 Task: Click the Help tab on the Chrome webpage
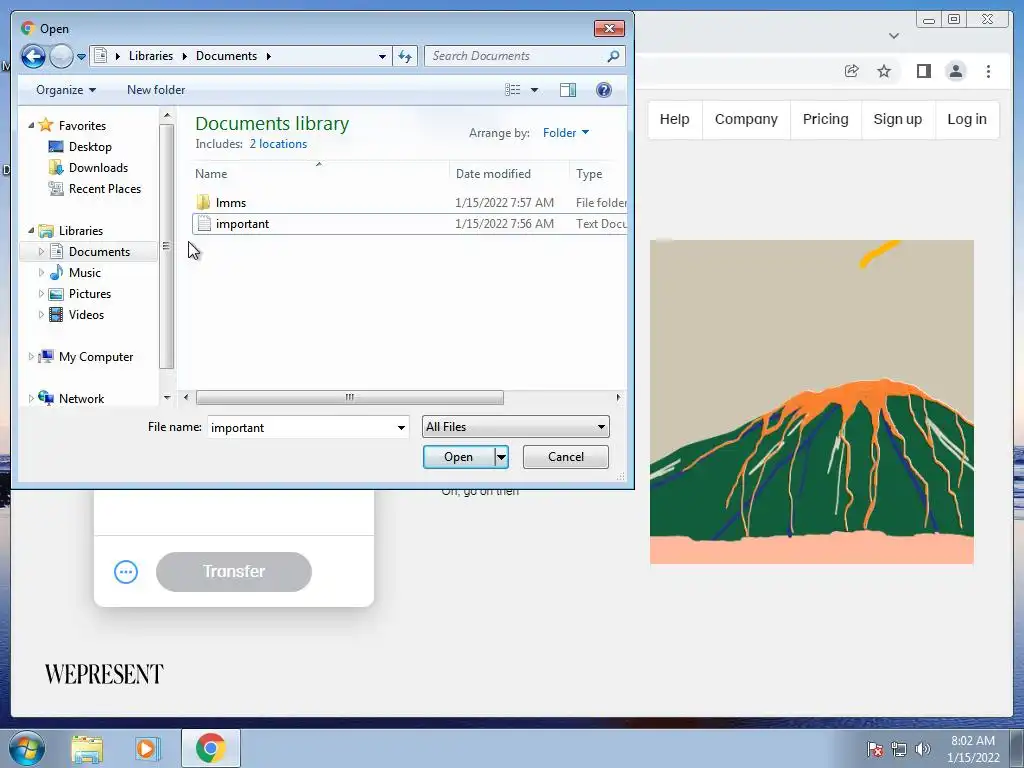click(675, 120)
